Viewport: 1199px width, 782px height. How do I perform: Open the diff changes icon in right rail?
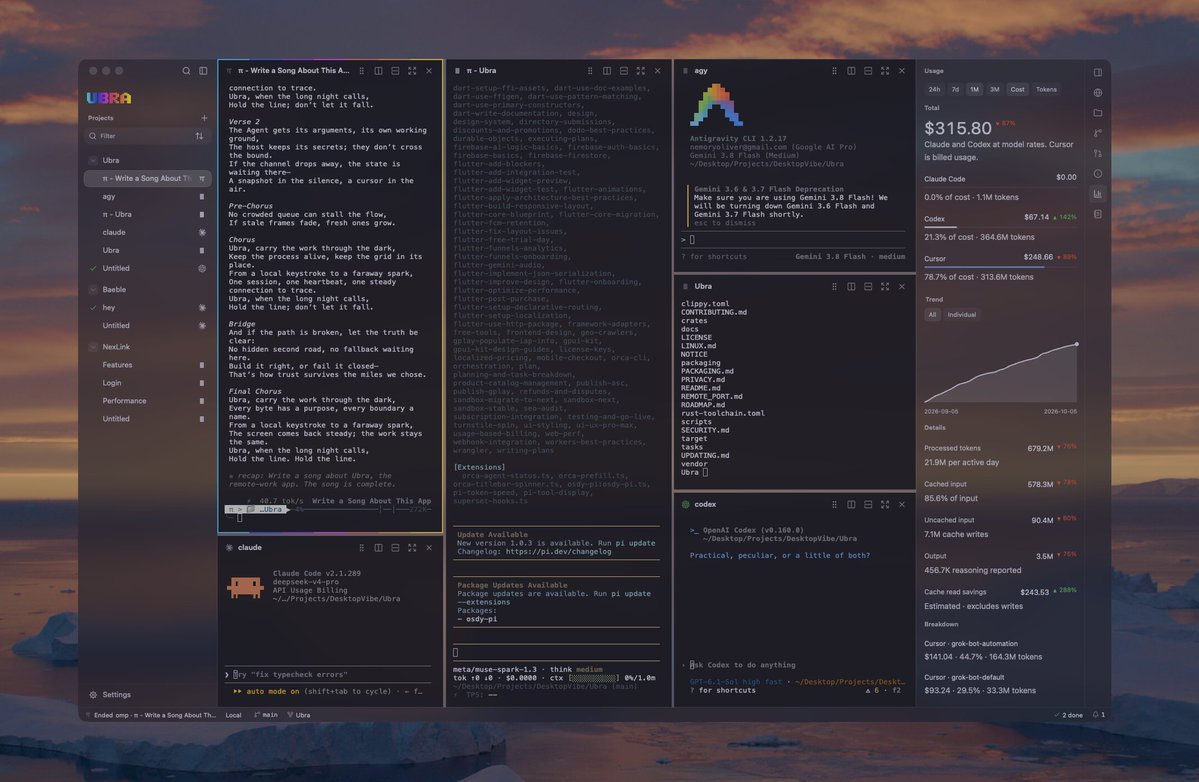[1098, 153]
